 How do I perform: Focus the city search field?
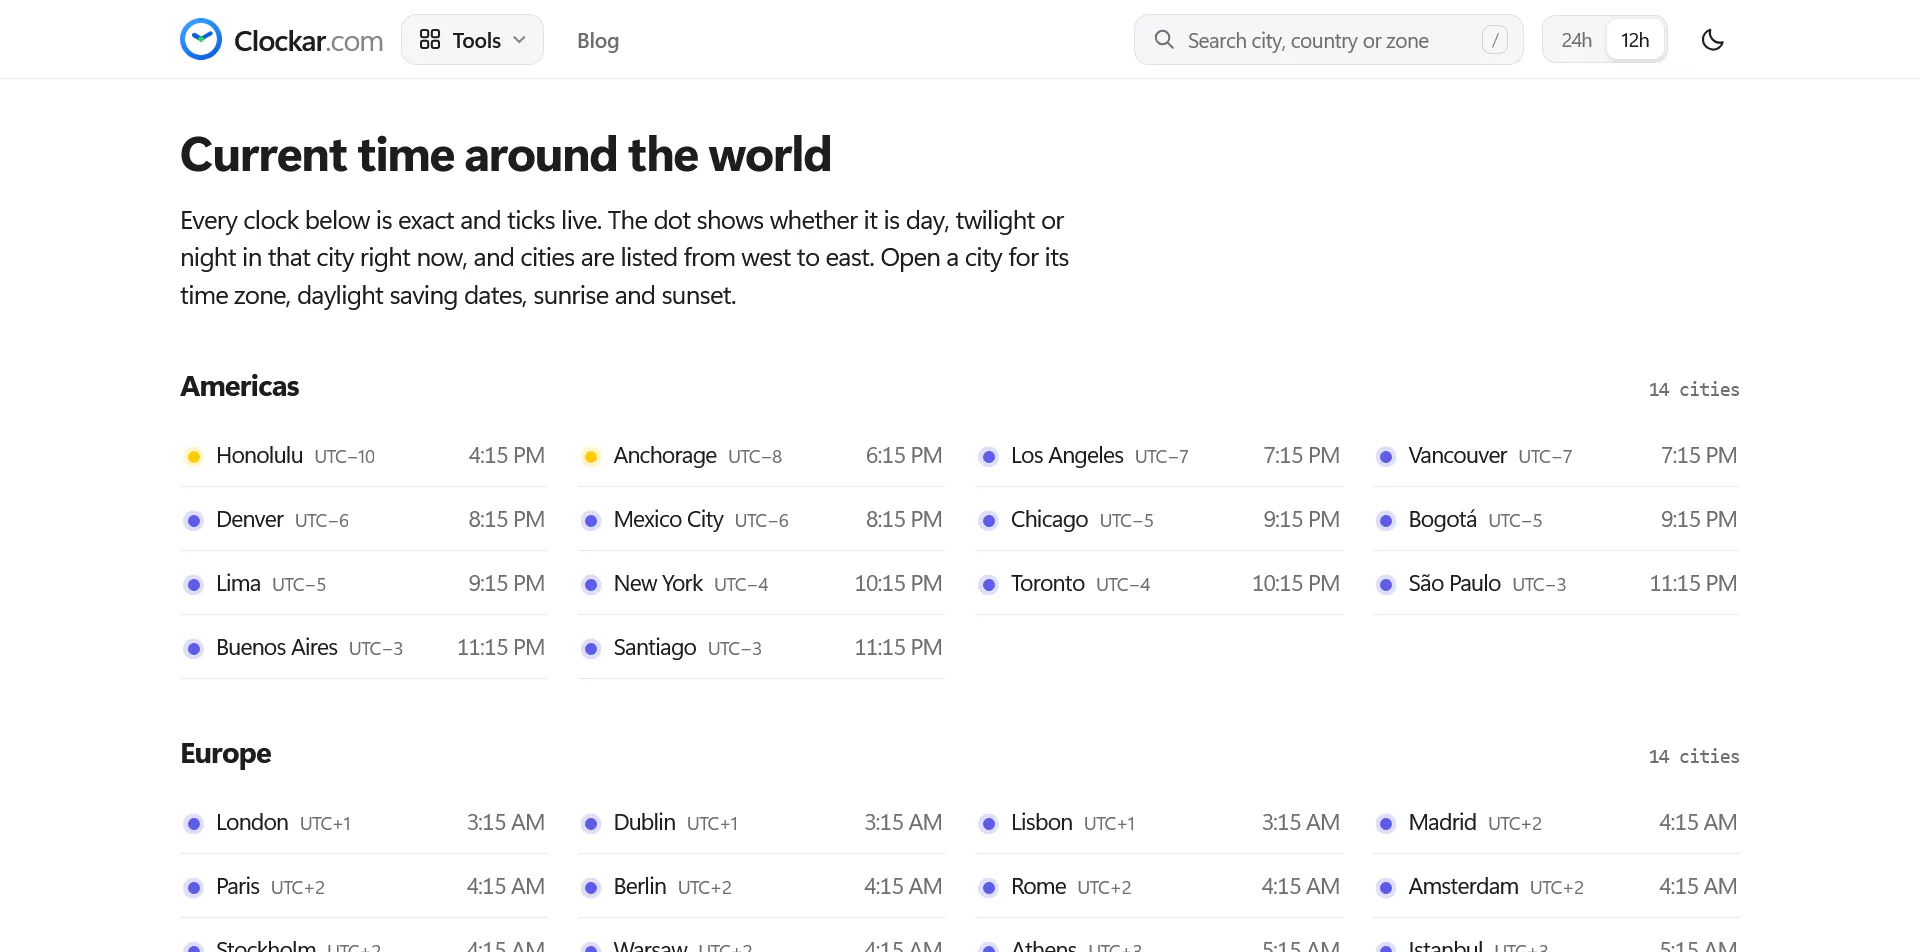tap(1328, 40)
